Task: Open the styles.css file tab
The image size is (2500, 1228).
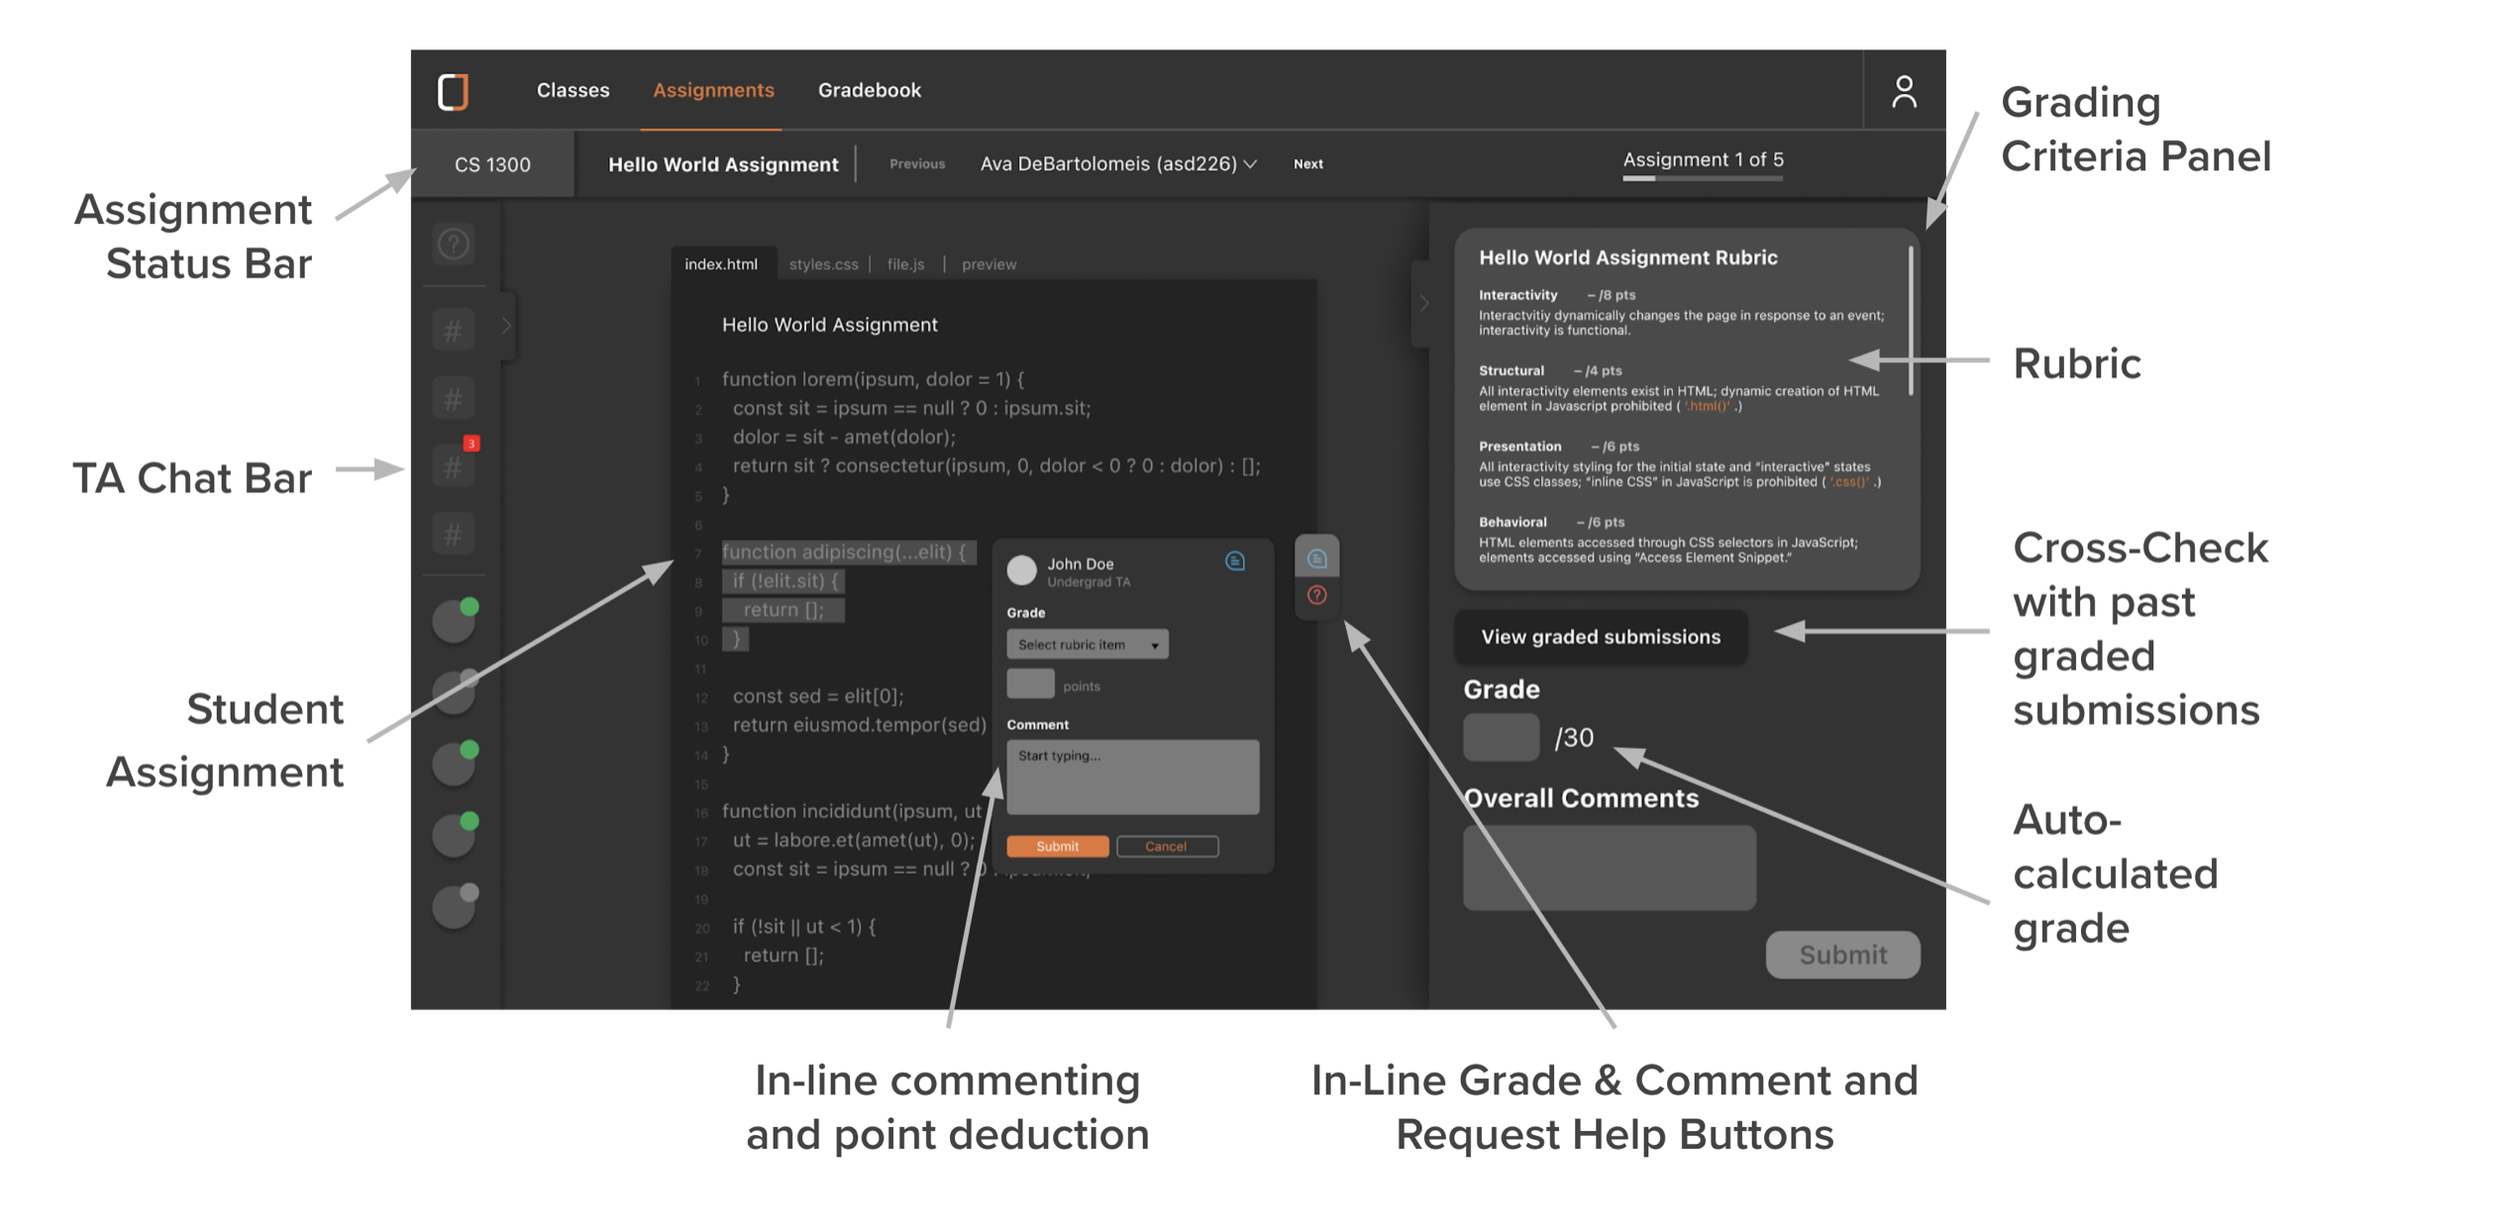Action: tap(823, 264)
